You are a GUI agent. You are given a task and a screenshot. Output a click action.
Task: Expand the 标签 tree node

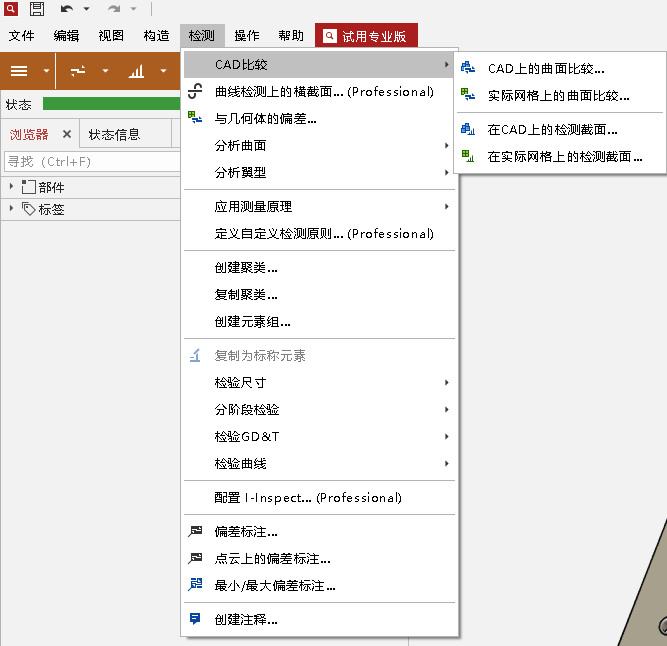tap(11, 208)
